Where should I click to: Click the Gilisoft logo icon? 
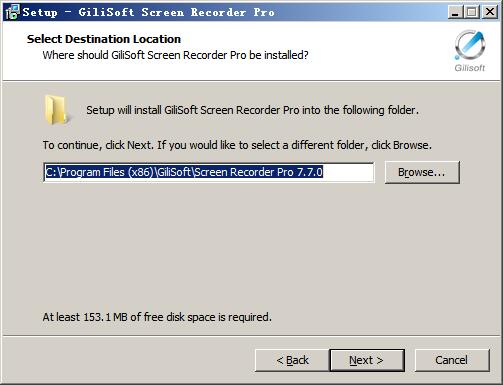(x=470, y=45)
